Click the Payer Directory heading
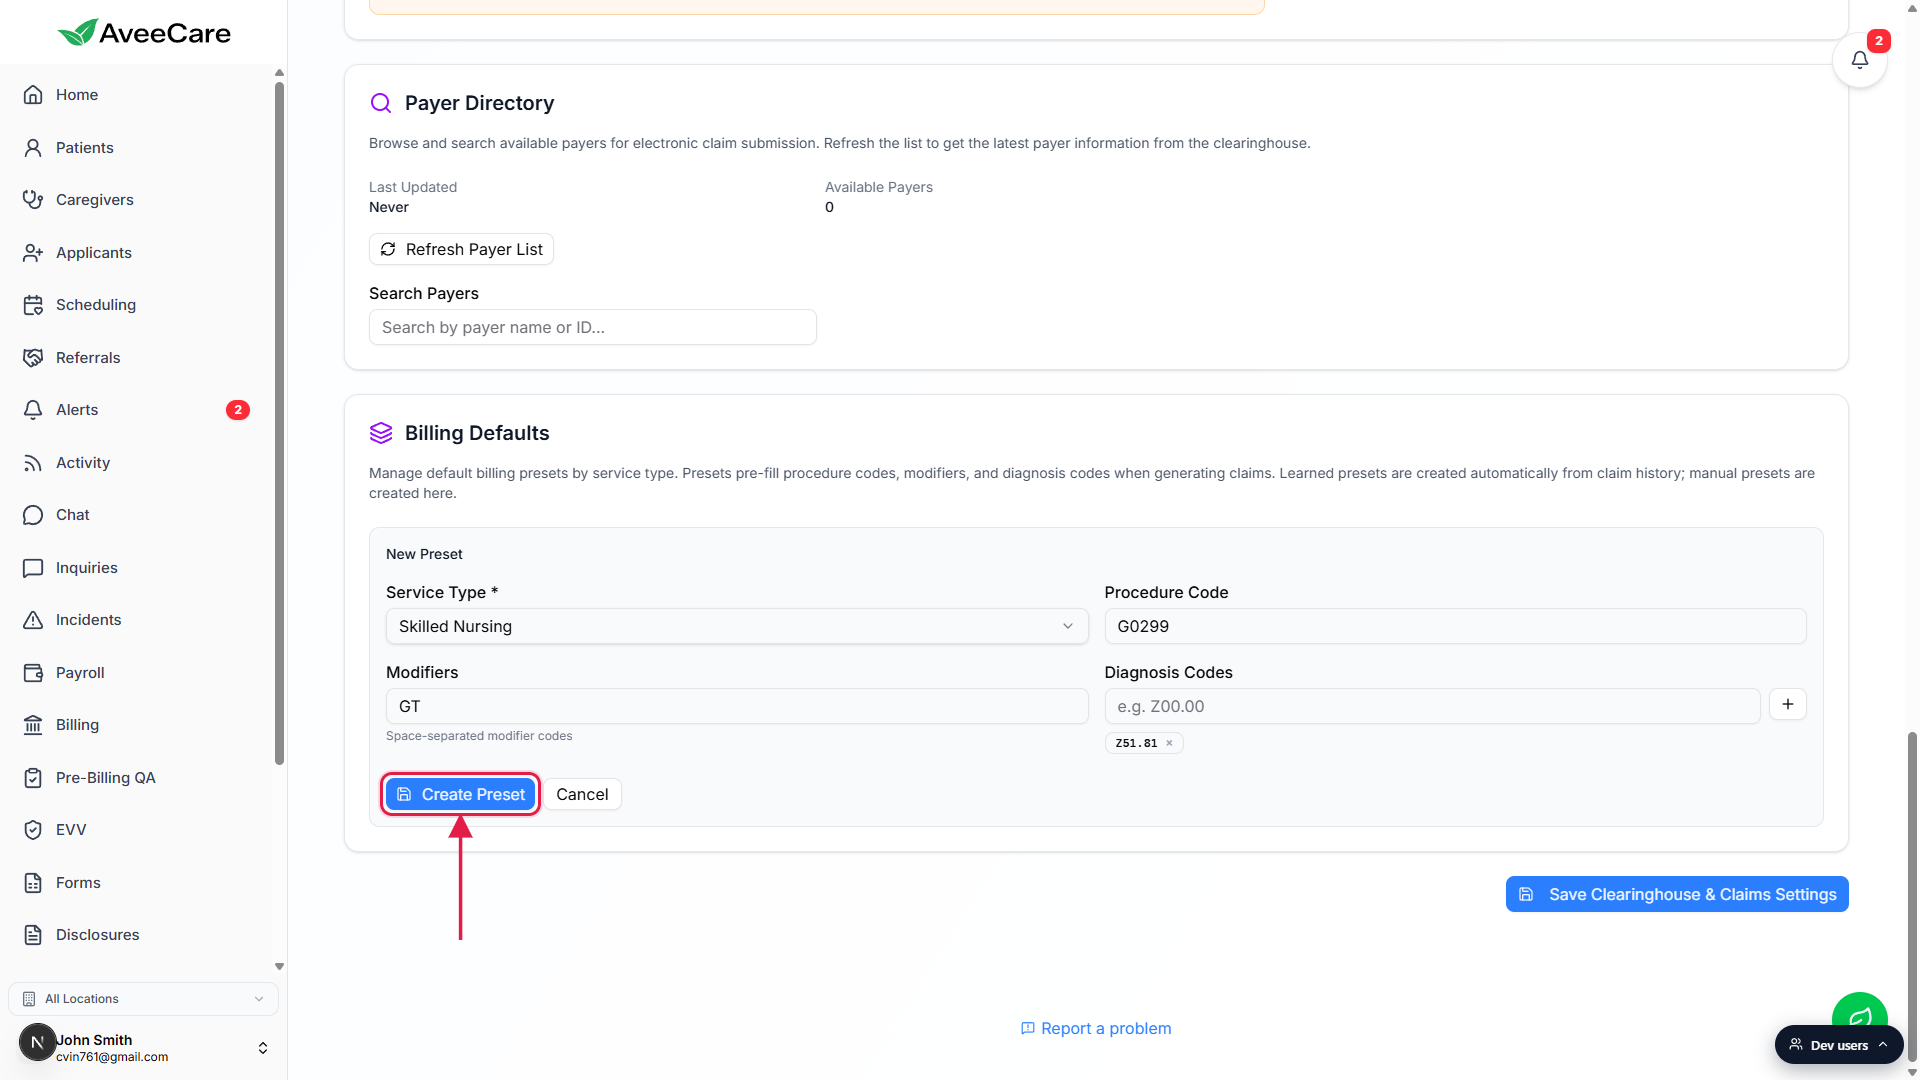 pyautogui.click(x=479, y=103)
